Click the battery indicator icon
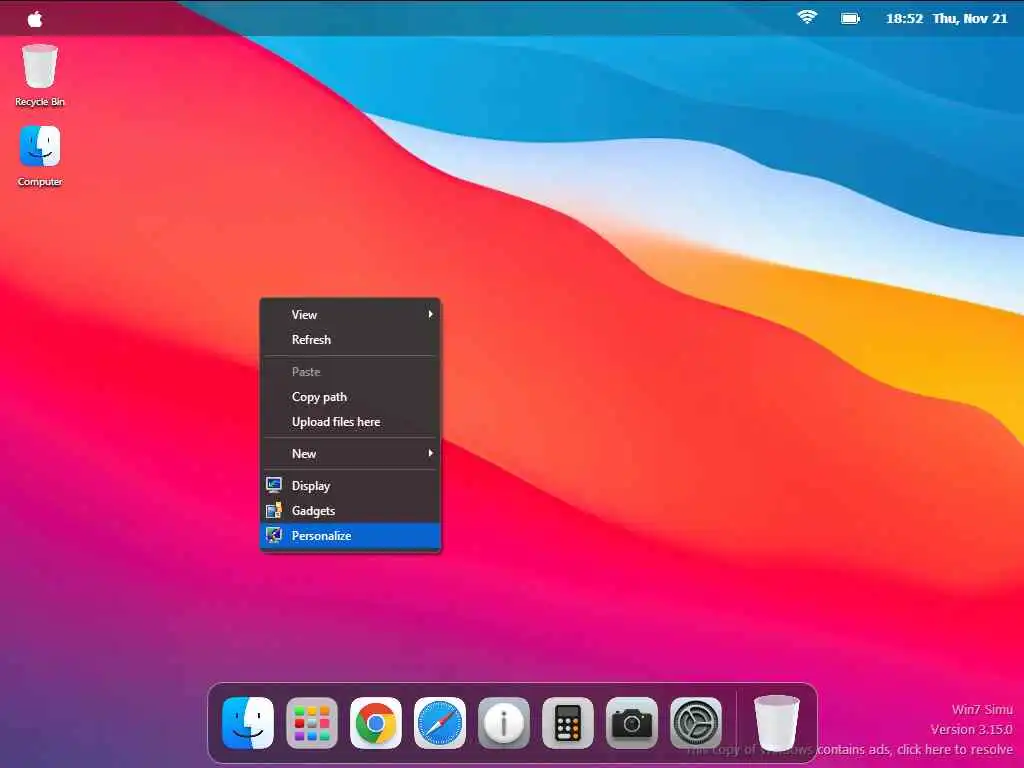 pyautogui.click(x=850, y=18)
